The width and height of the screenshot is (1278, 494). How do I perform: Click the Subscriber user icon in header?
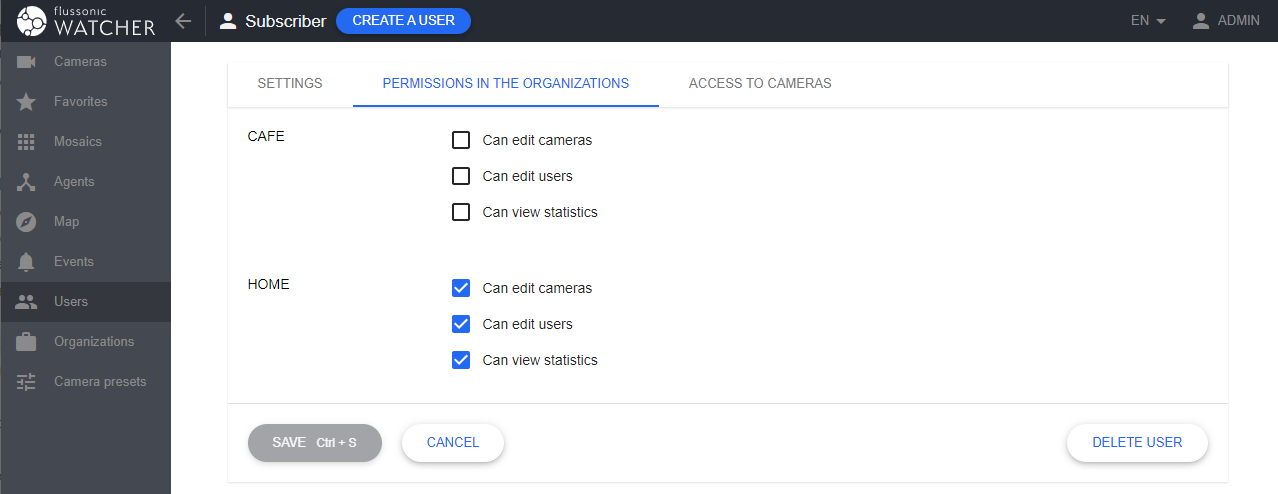(228, 21)
